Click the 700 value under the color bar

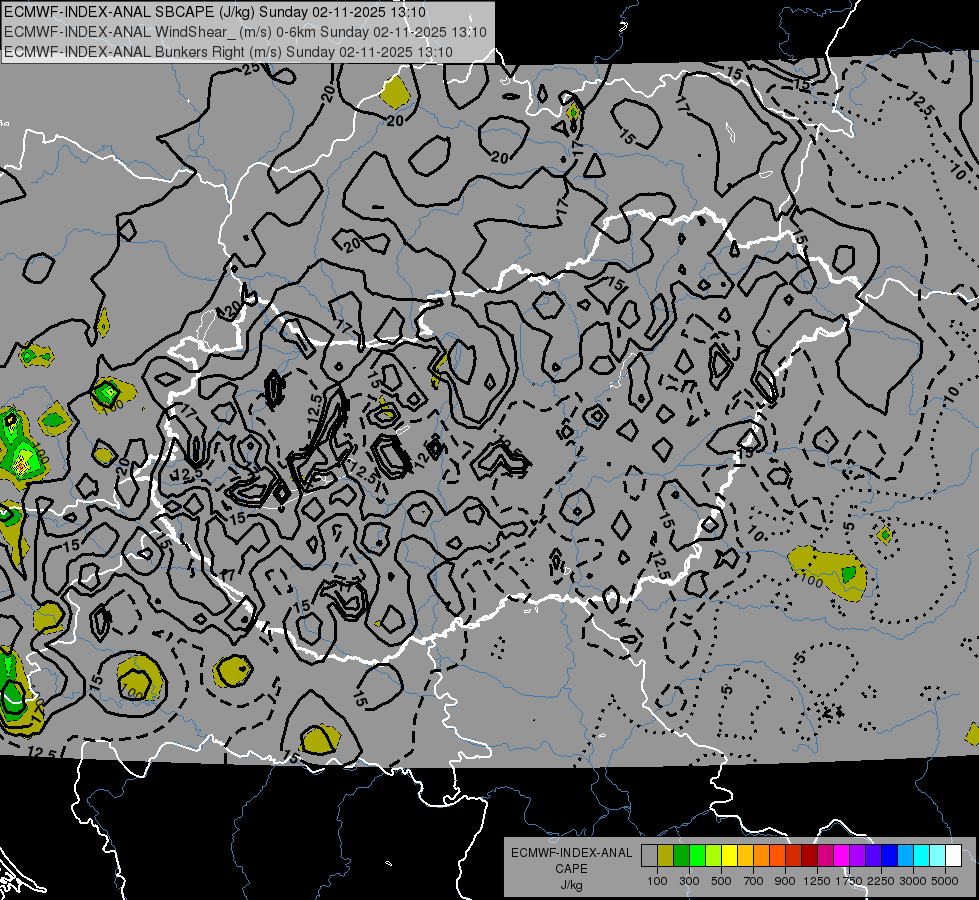pyautogui.click(x=753, y=881)
